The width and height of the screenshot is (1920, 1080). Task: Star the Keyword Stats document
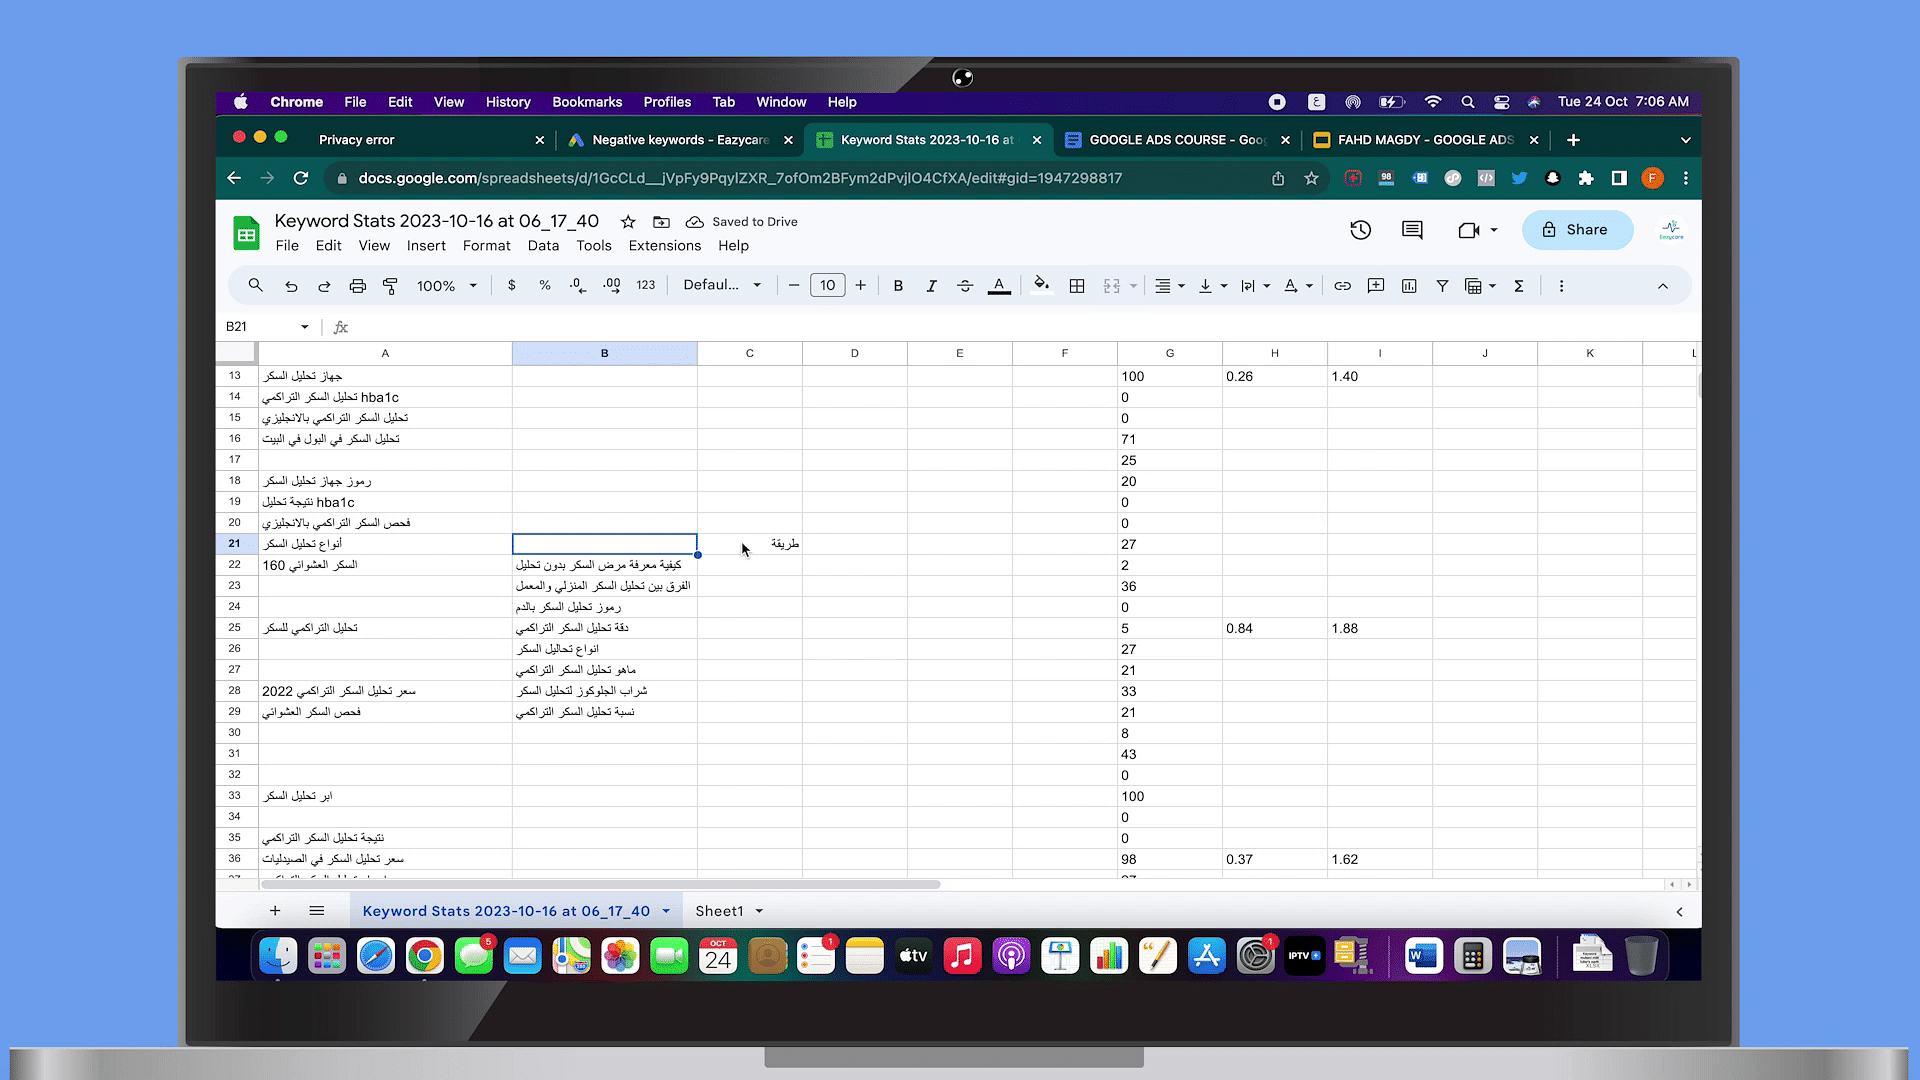coord(628,222)
